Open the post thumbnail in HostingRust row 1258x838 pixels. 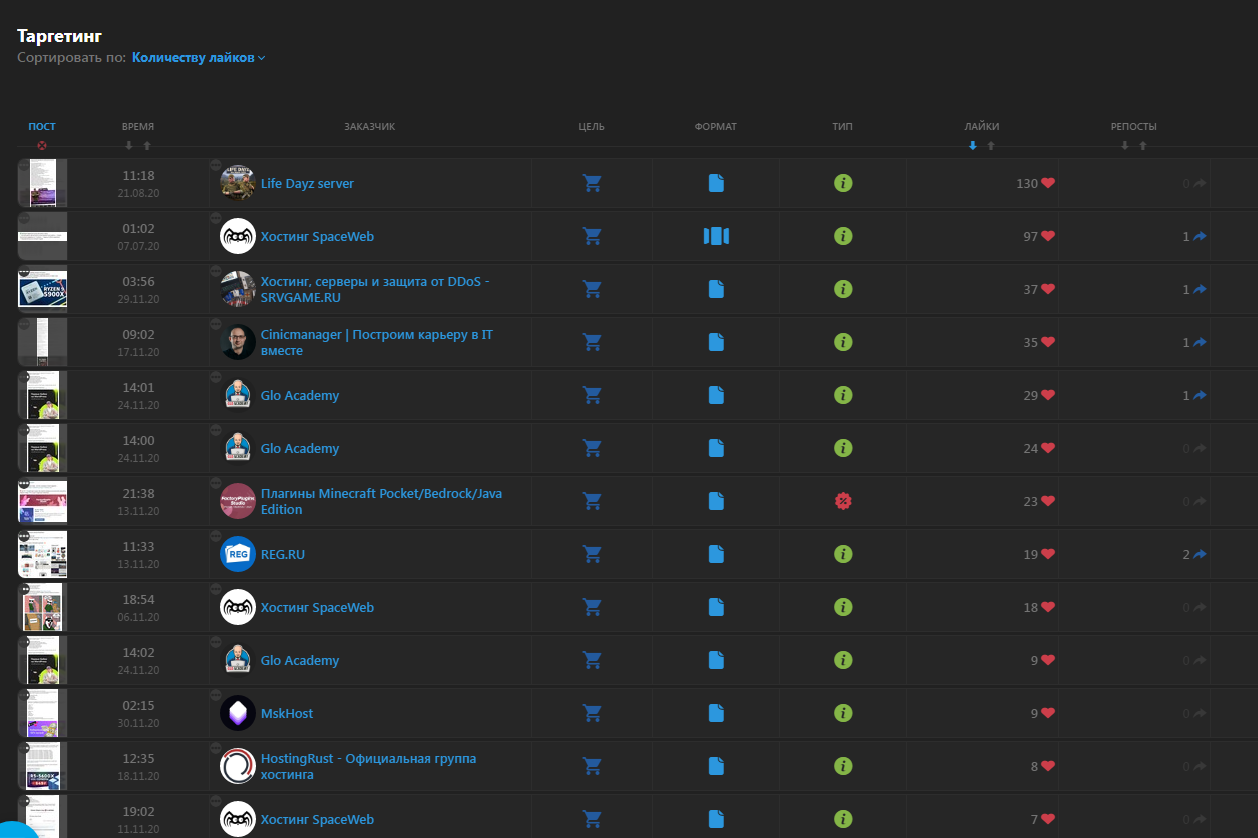click(43, 766)
